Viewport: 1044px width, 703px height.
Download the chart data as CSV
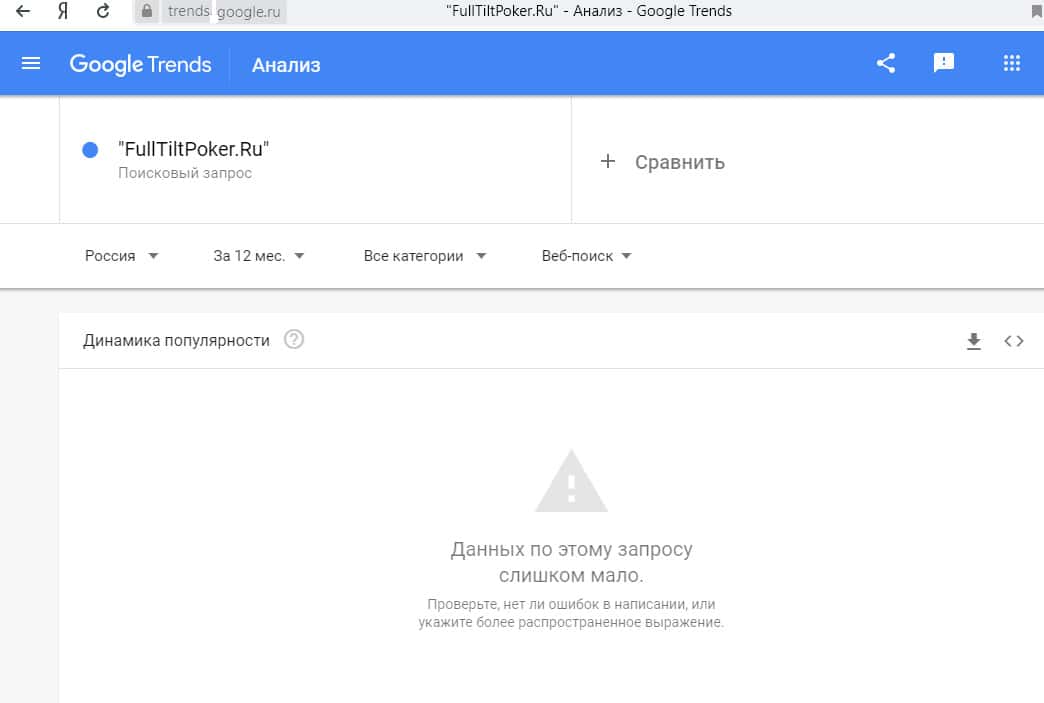click(x=973, y=341)
